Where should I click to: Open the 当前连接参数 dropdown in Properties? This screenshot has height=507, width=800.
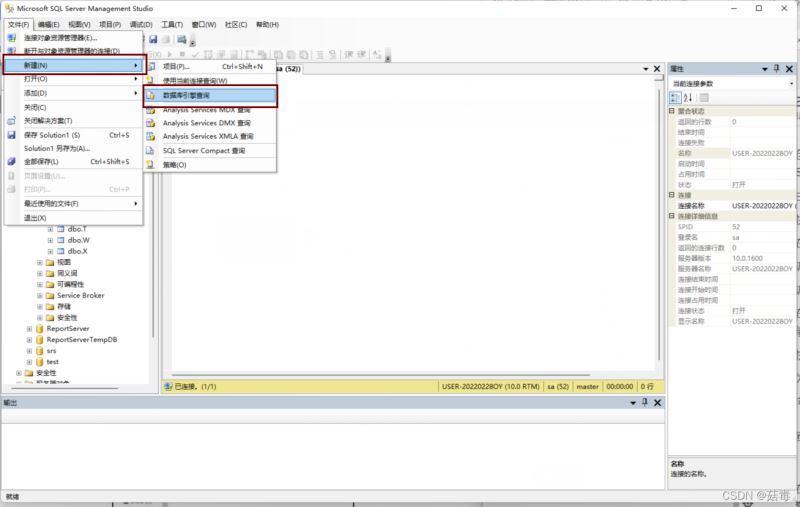791,83
